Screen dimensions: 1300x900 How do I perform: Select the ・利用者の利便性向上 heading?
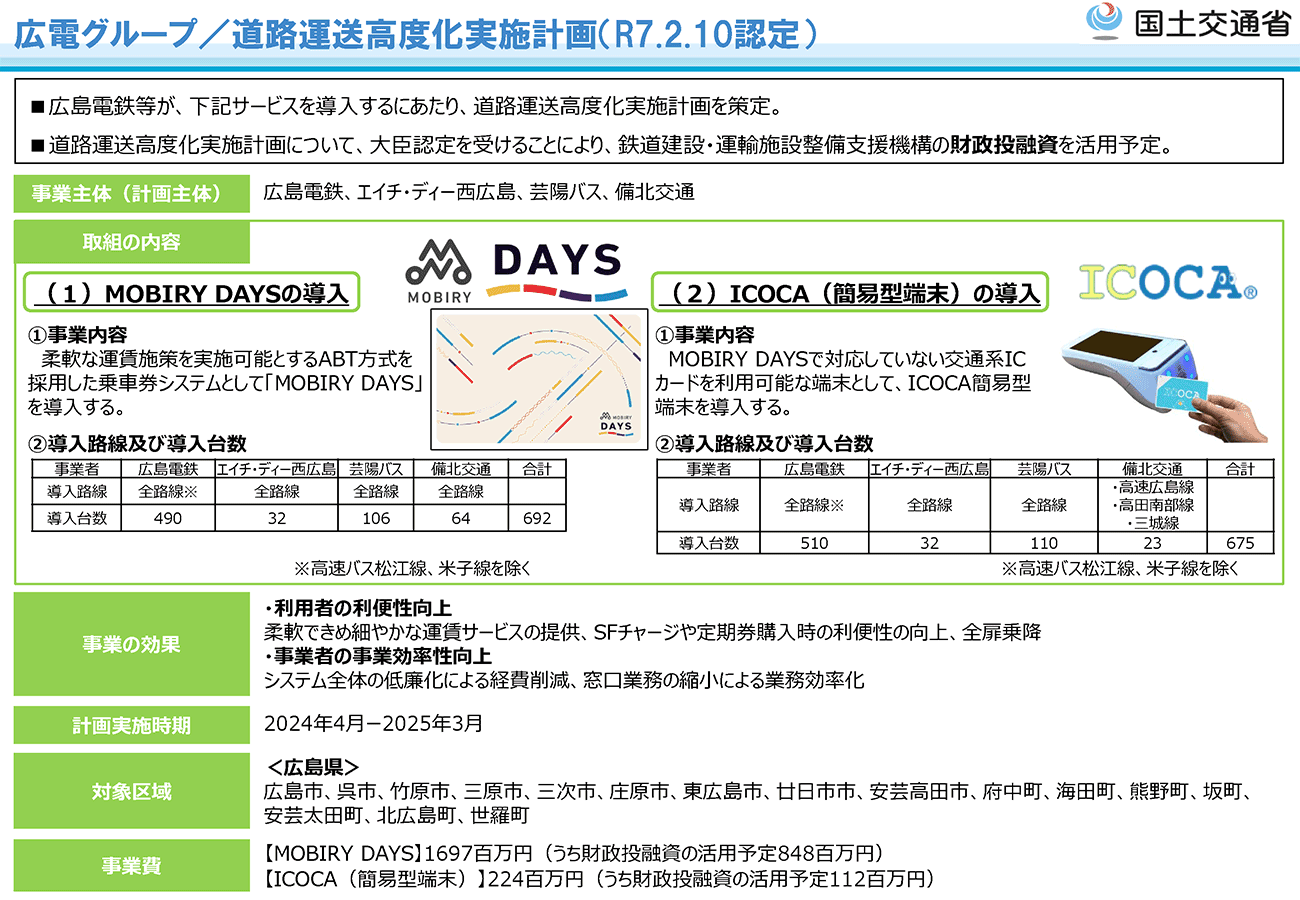(358, 608)
